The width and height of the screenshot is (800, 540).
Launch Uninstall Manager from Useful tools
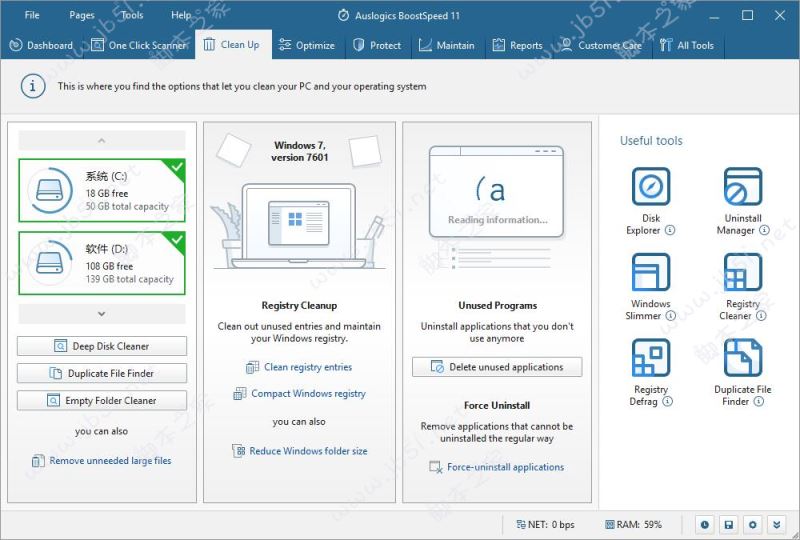[742, 187]
